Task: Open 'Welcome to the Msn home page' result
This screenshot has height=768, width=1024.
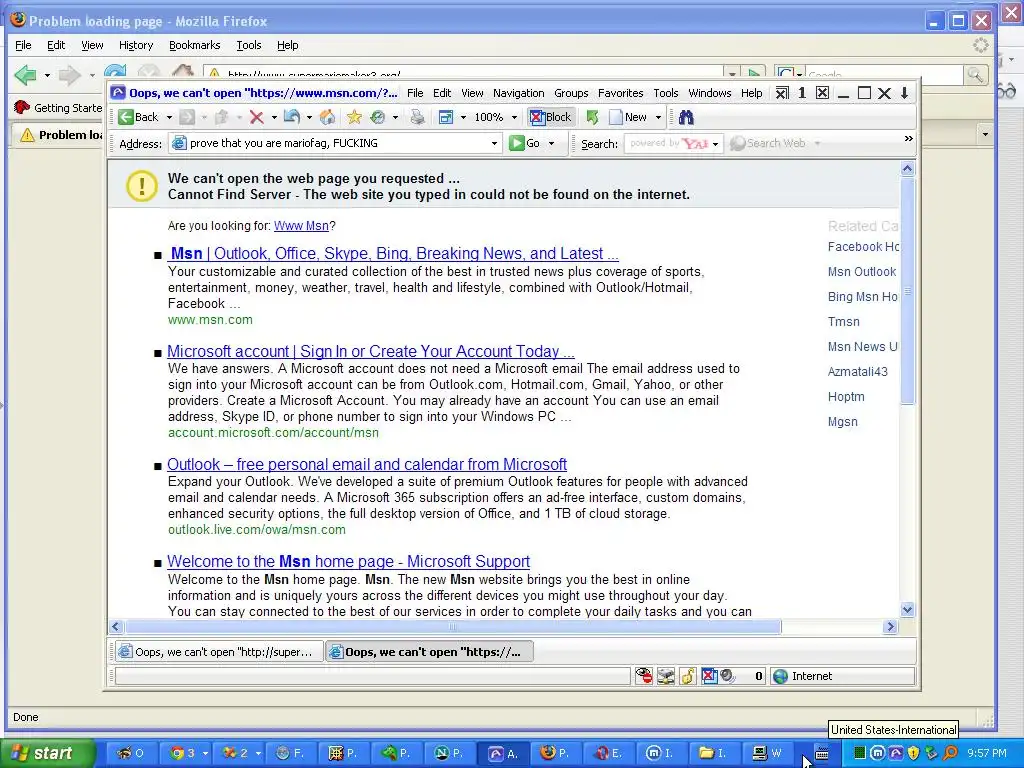Action: tap(348, 561)
